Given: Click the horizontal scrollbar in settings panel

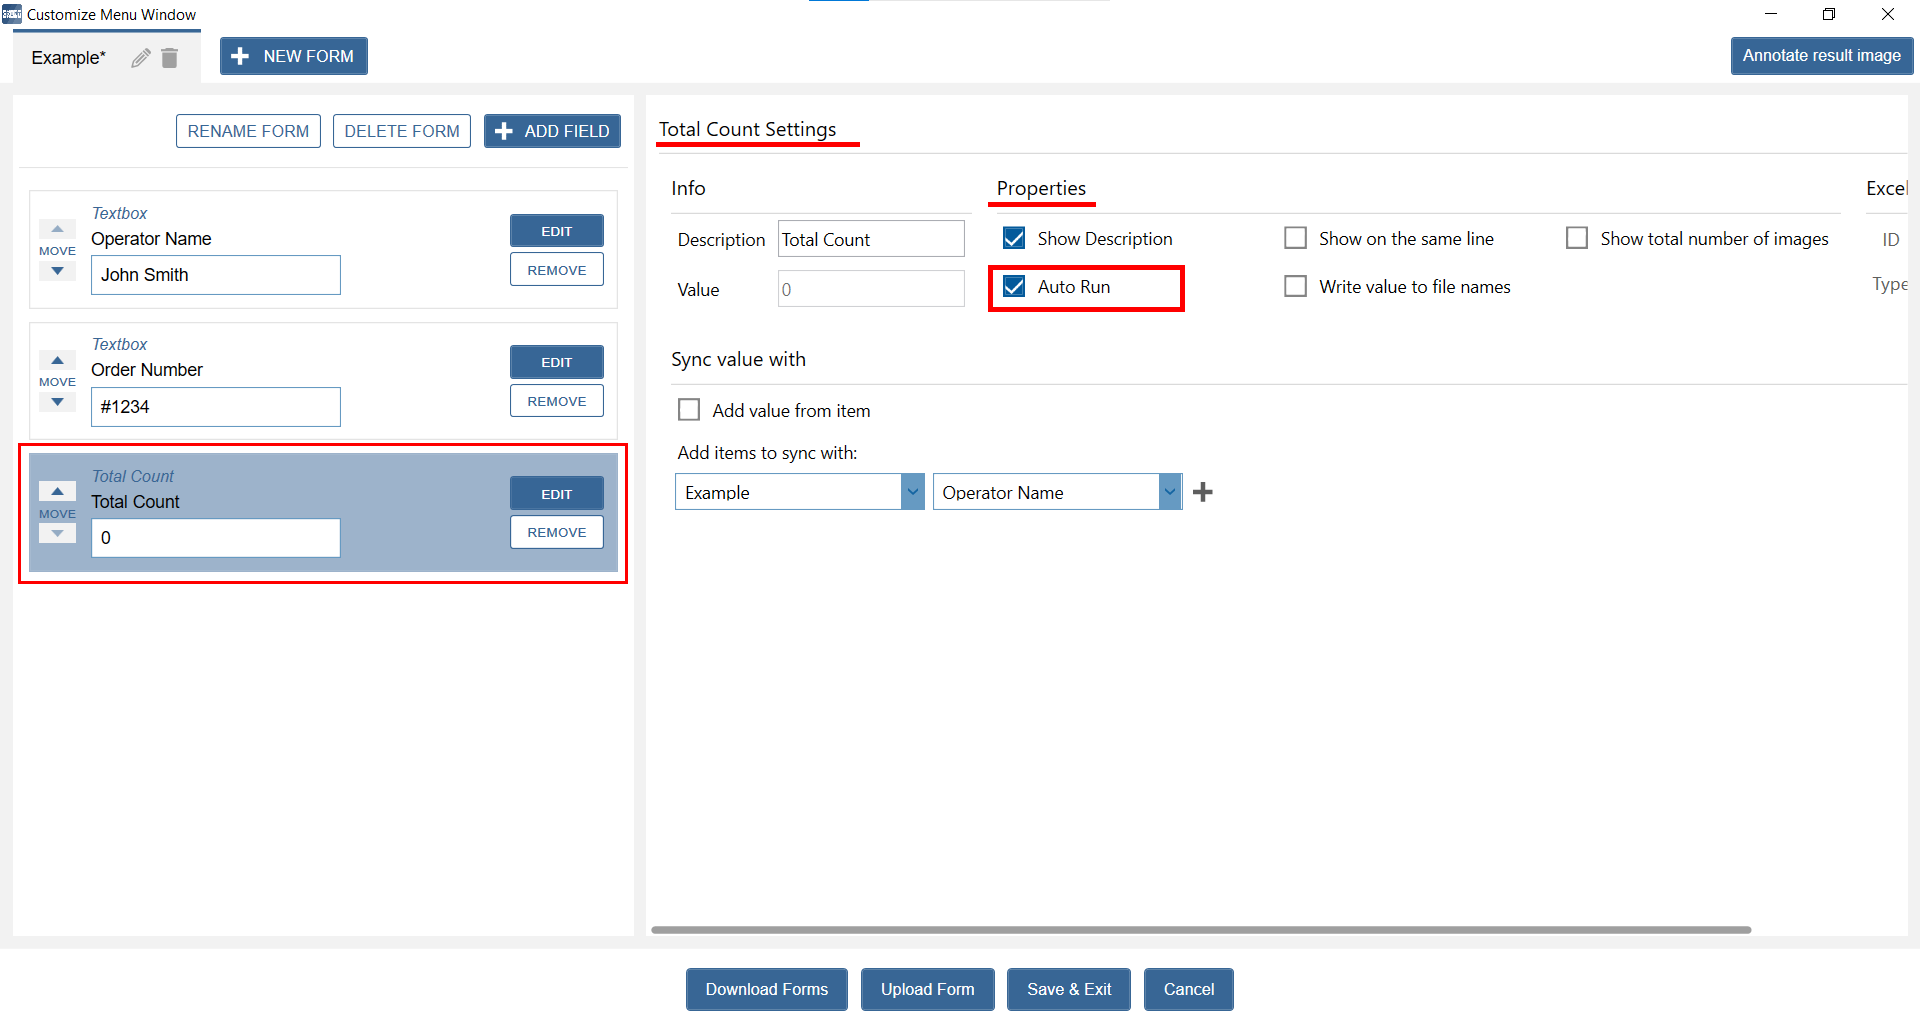Looking at the screenshot, I should 1200,930.
